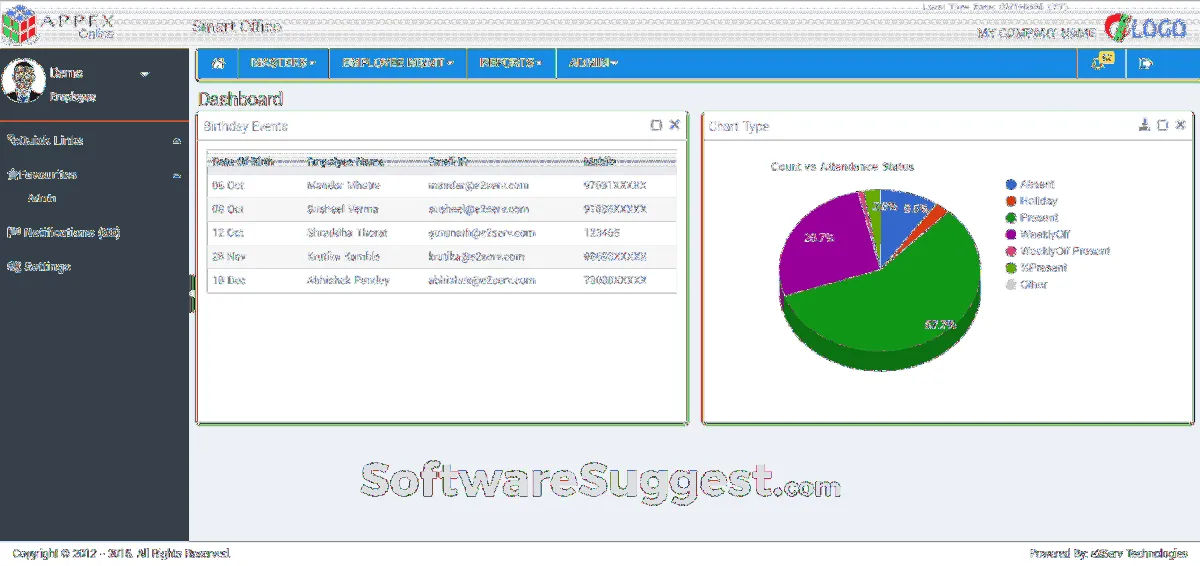1200x566 pixels.
Task: Click the Settings gear in sidebar
Action: click(14, 267)
